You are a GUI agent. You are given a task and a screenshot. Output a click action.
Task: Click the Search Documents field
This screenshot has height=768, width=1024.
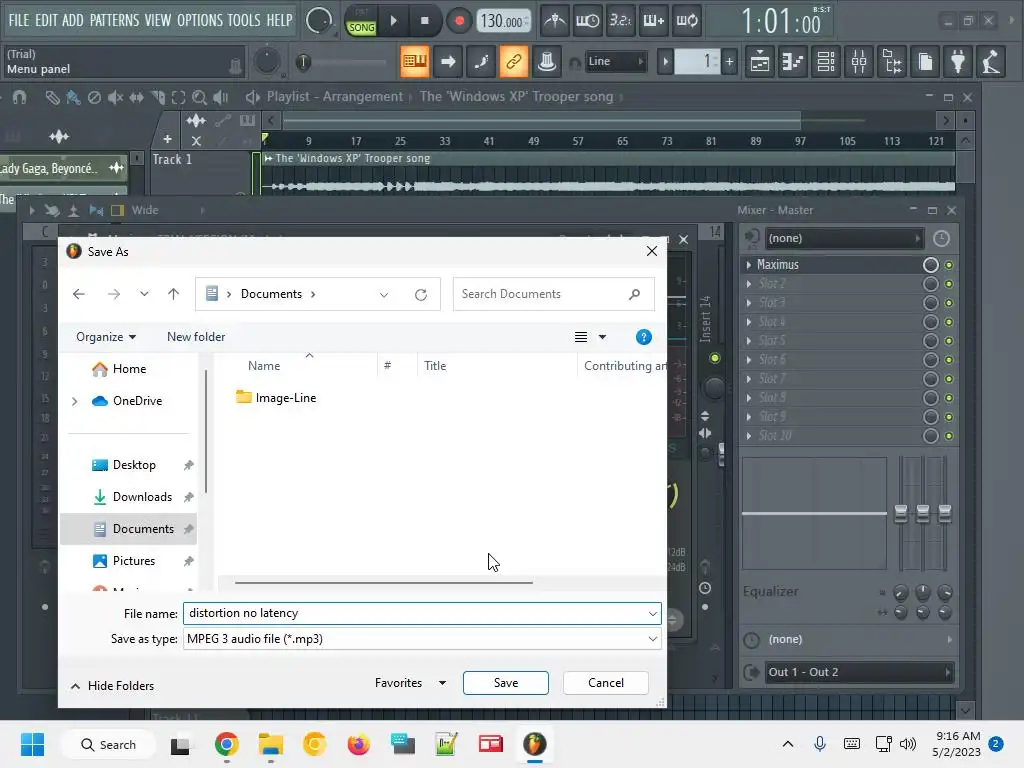pos(554,294)
